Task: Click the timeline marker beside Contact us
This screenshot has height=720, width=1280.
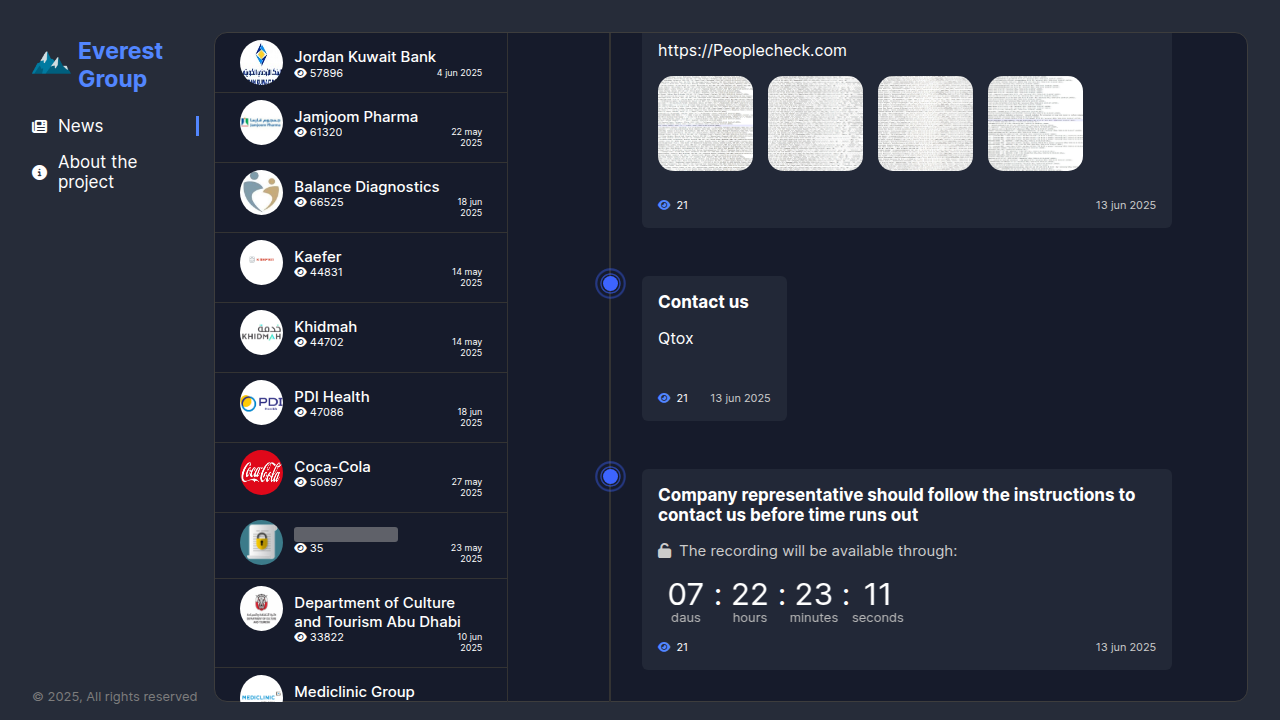Action: (610, 283)
